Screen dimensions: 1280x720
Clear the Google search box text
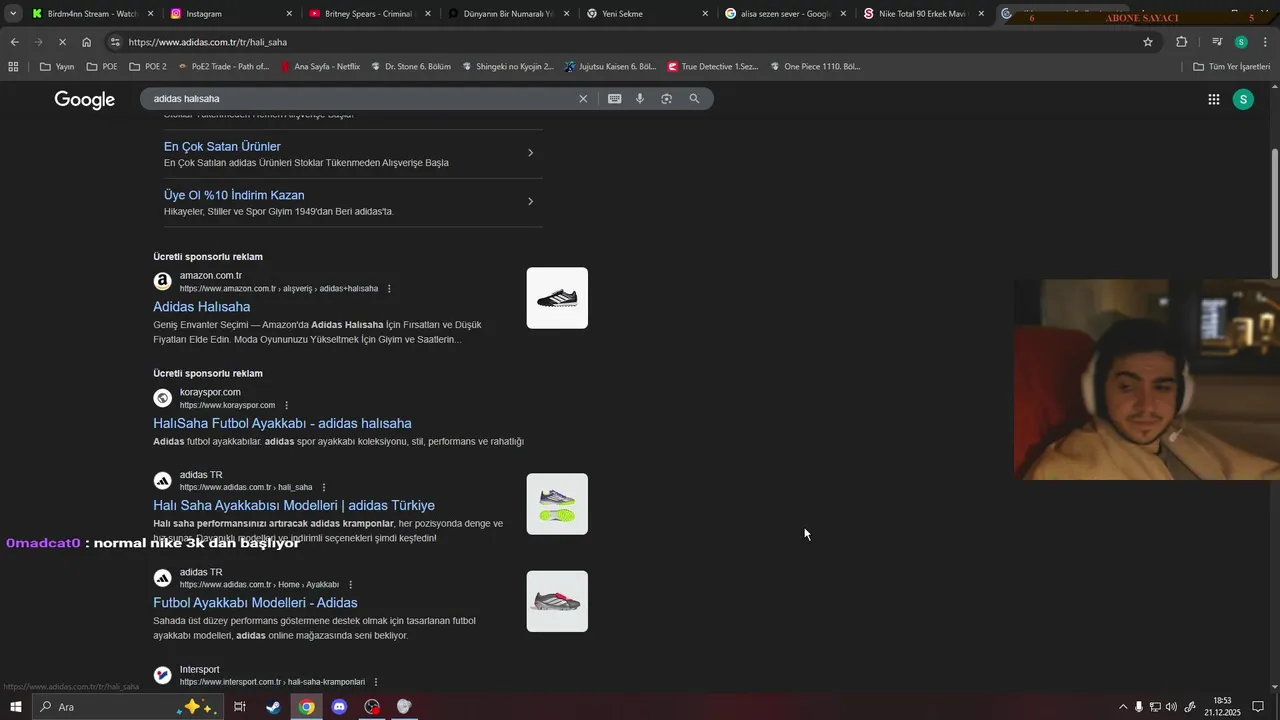pos(583,99)
